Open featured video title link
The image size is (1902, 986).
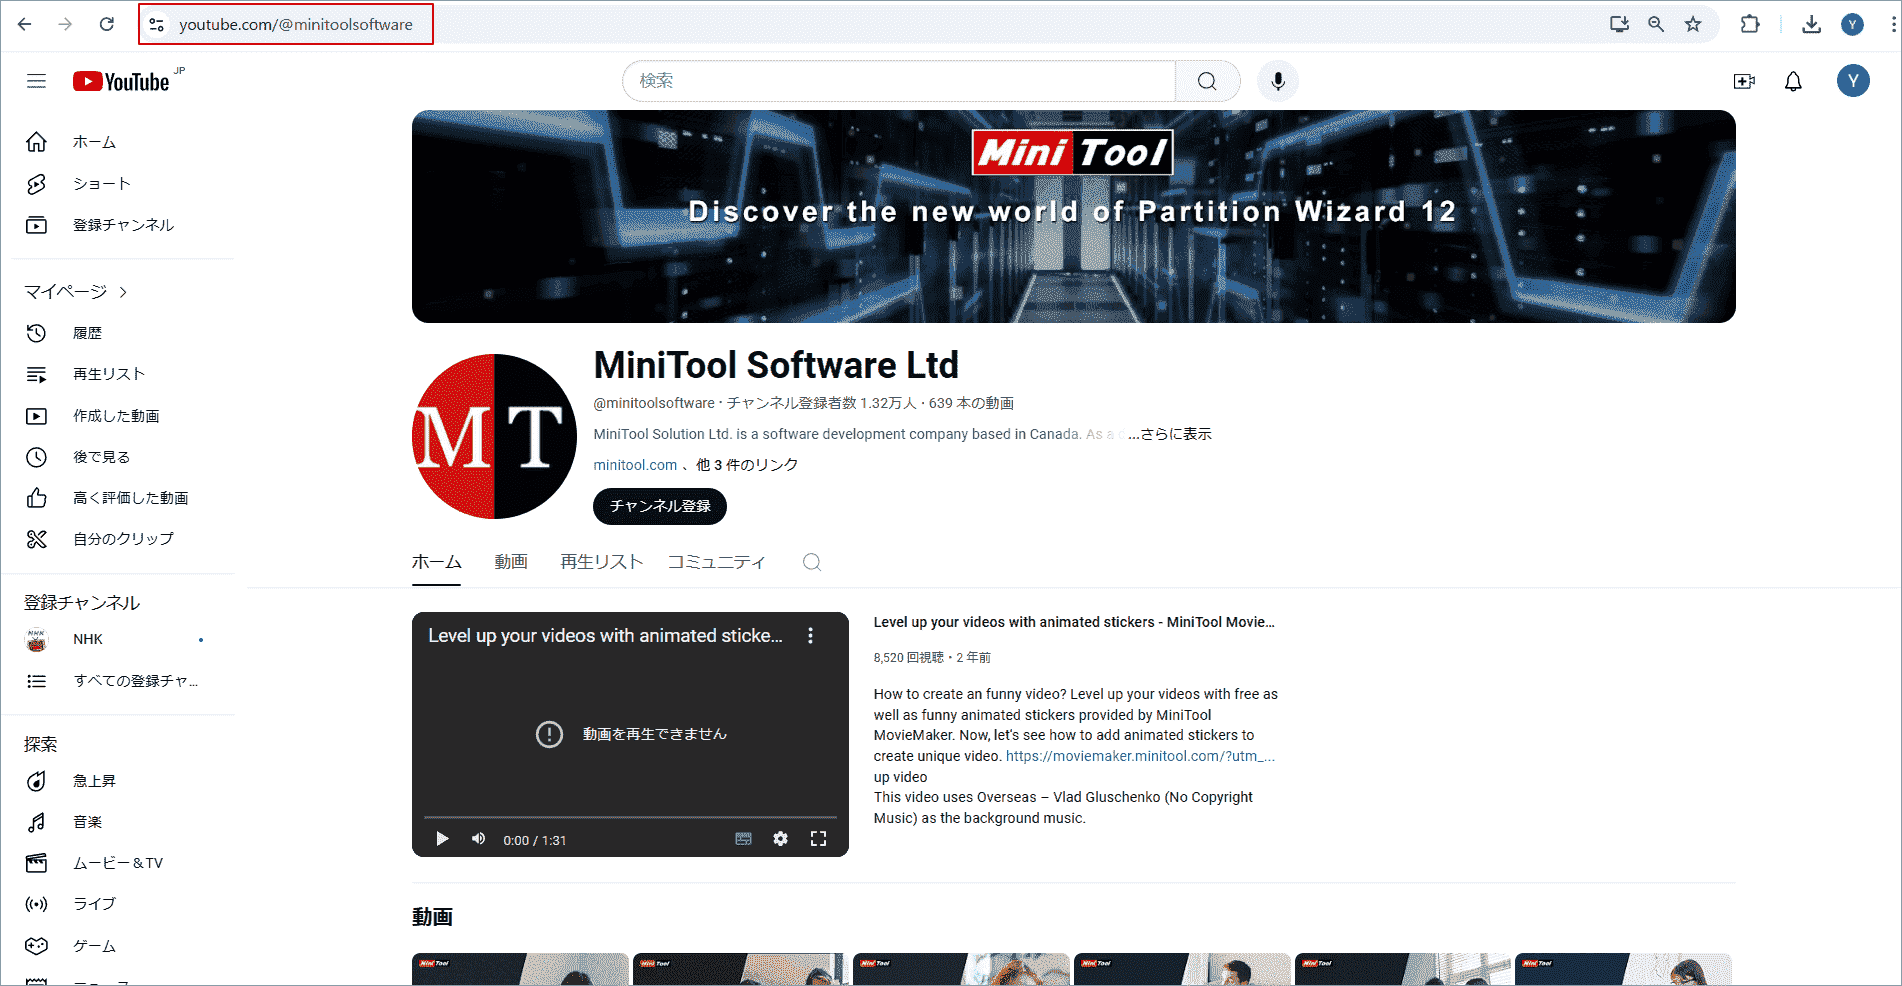[1074, 622]
